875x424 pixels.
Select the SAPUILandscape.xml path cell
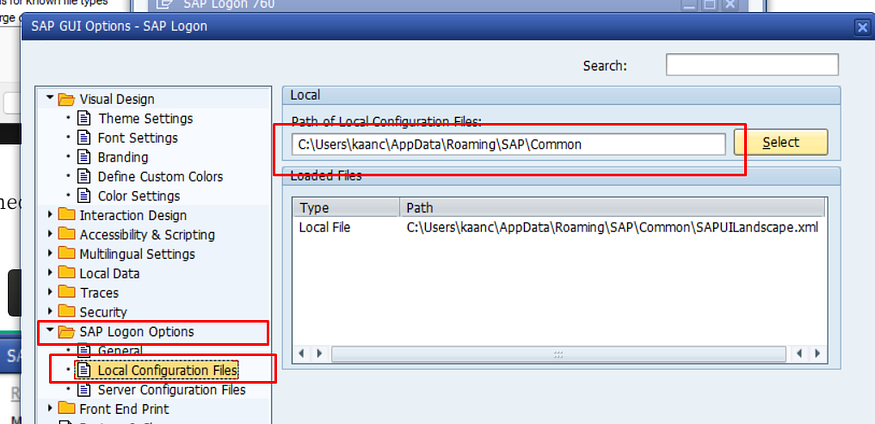612,227
